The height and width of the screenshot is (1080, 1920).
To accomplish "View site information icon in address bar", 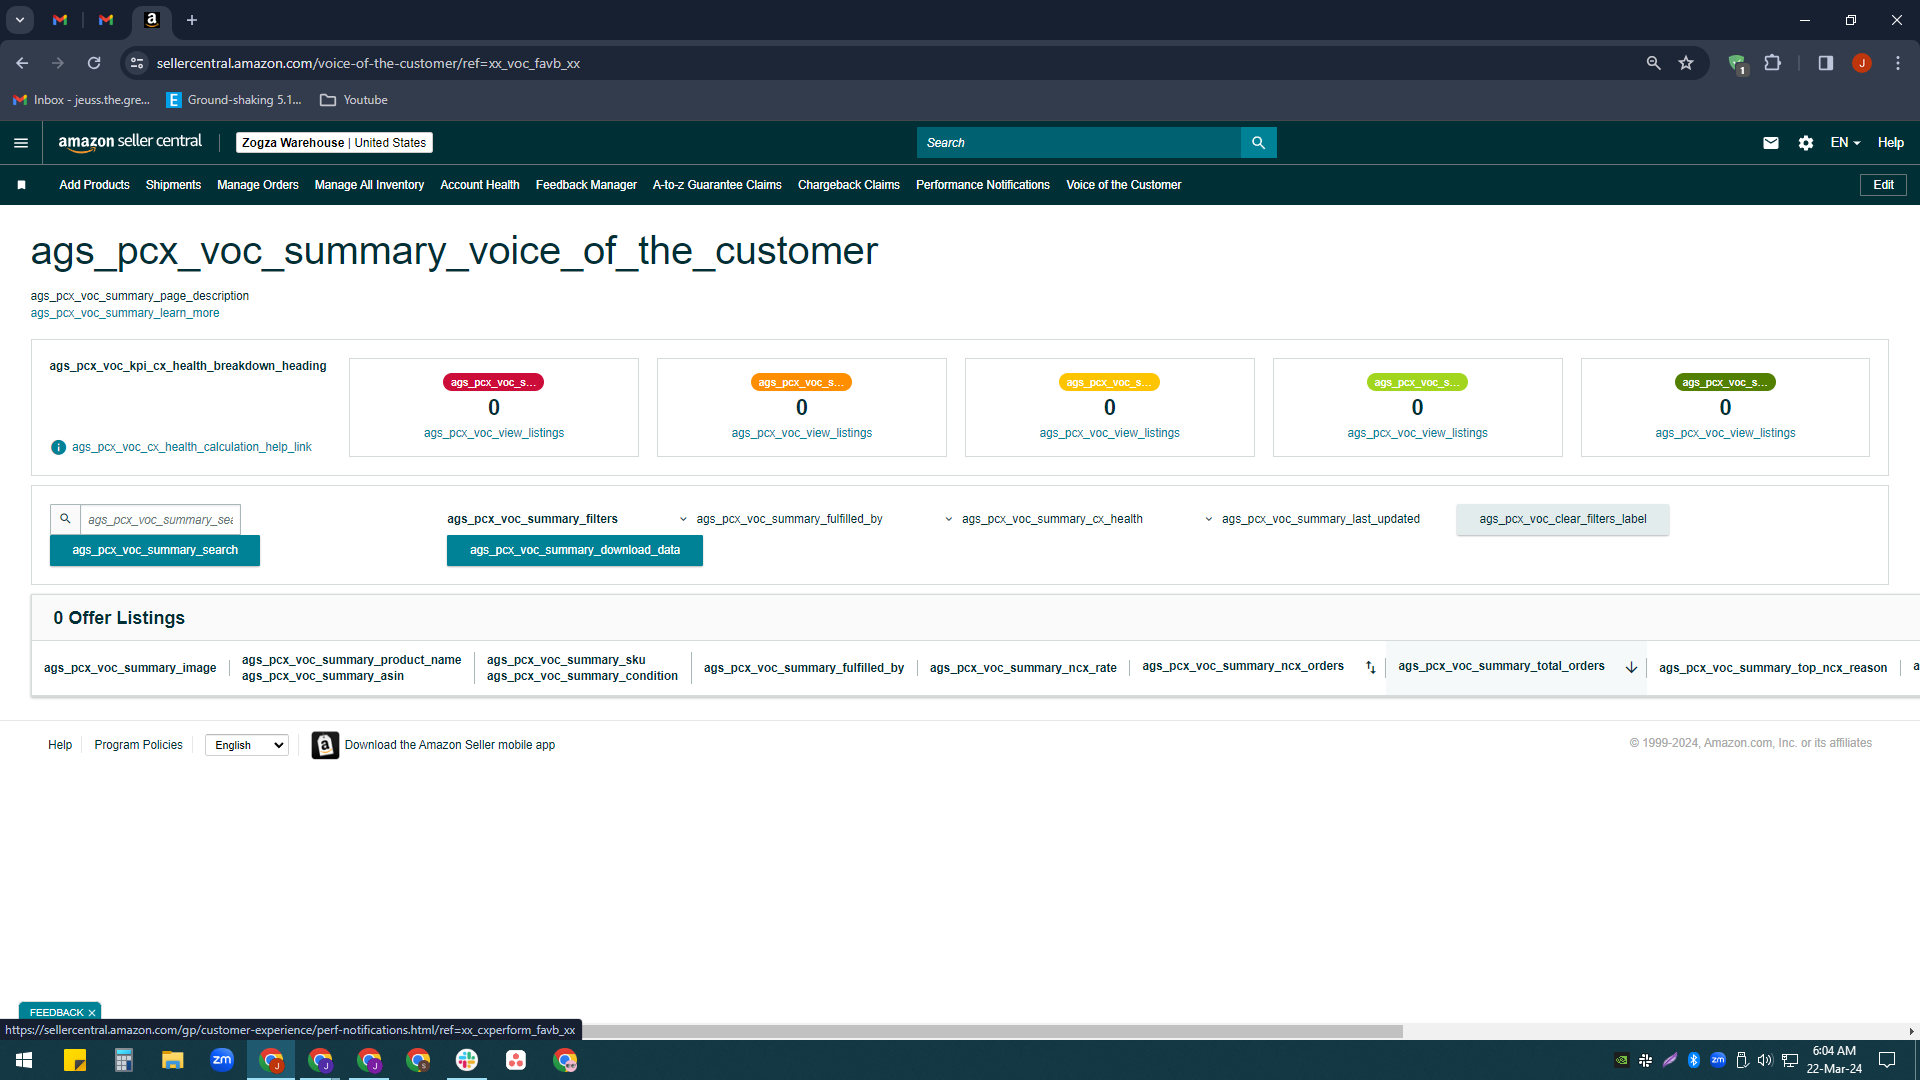I will coord(137,63).
